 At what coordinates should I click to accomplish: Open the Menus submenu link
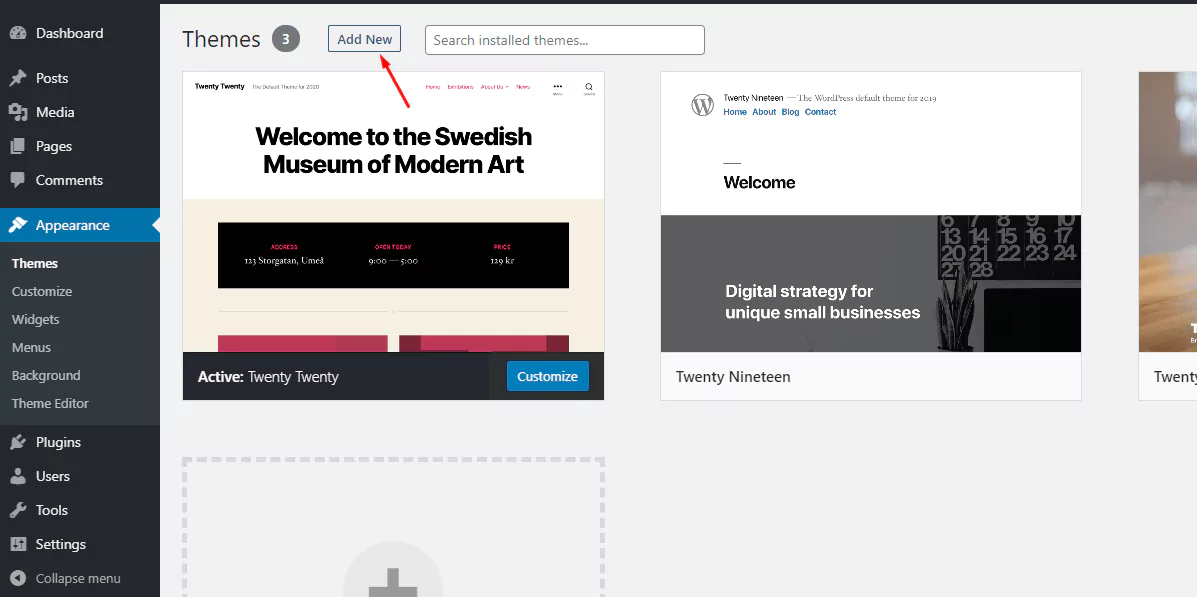pyautogui.click(x=31, y=348)
